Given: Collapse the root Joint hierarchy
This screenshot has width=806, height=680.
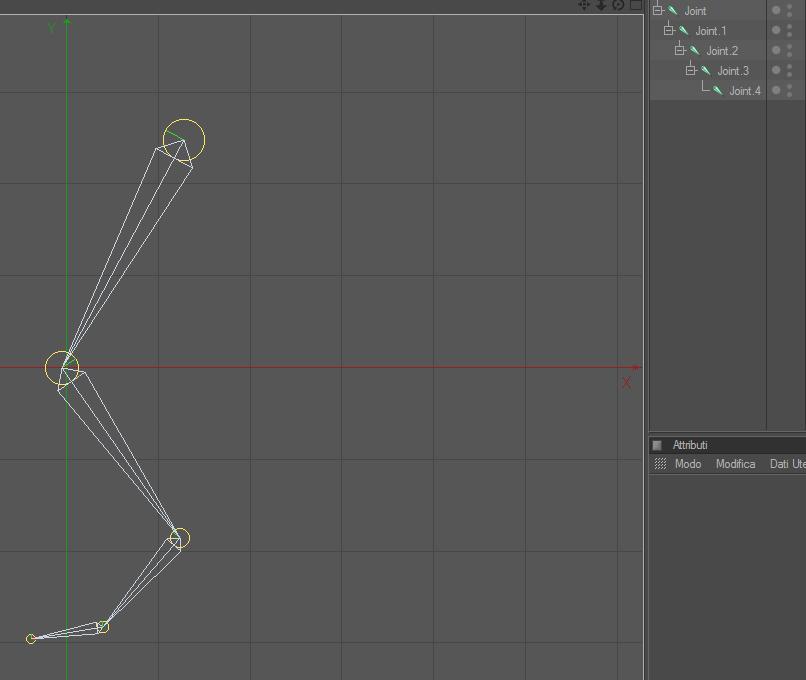Looking at the screenshot, I should click(657, 10).
